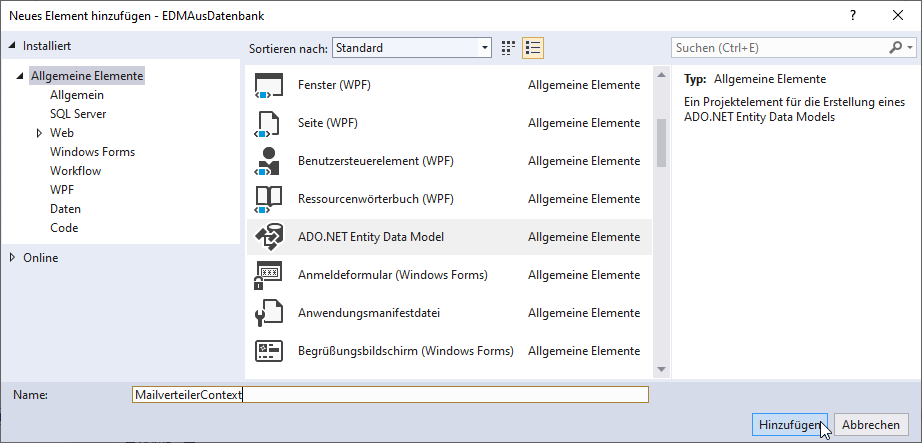Select the Daten category

click(x=65, y=209)
